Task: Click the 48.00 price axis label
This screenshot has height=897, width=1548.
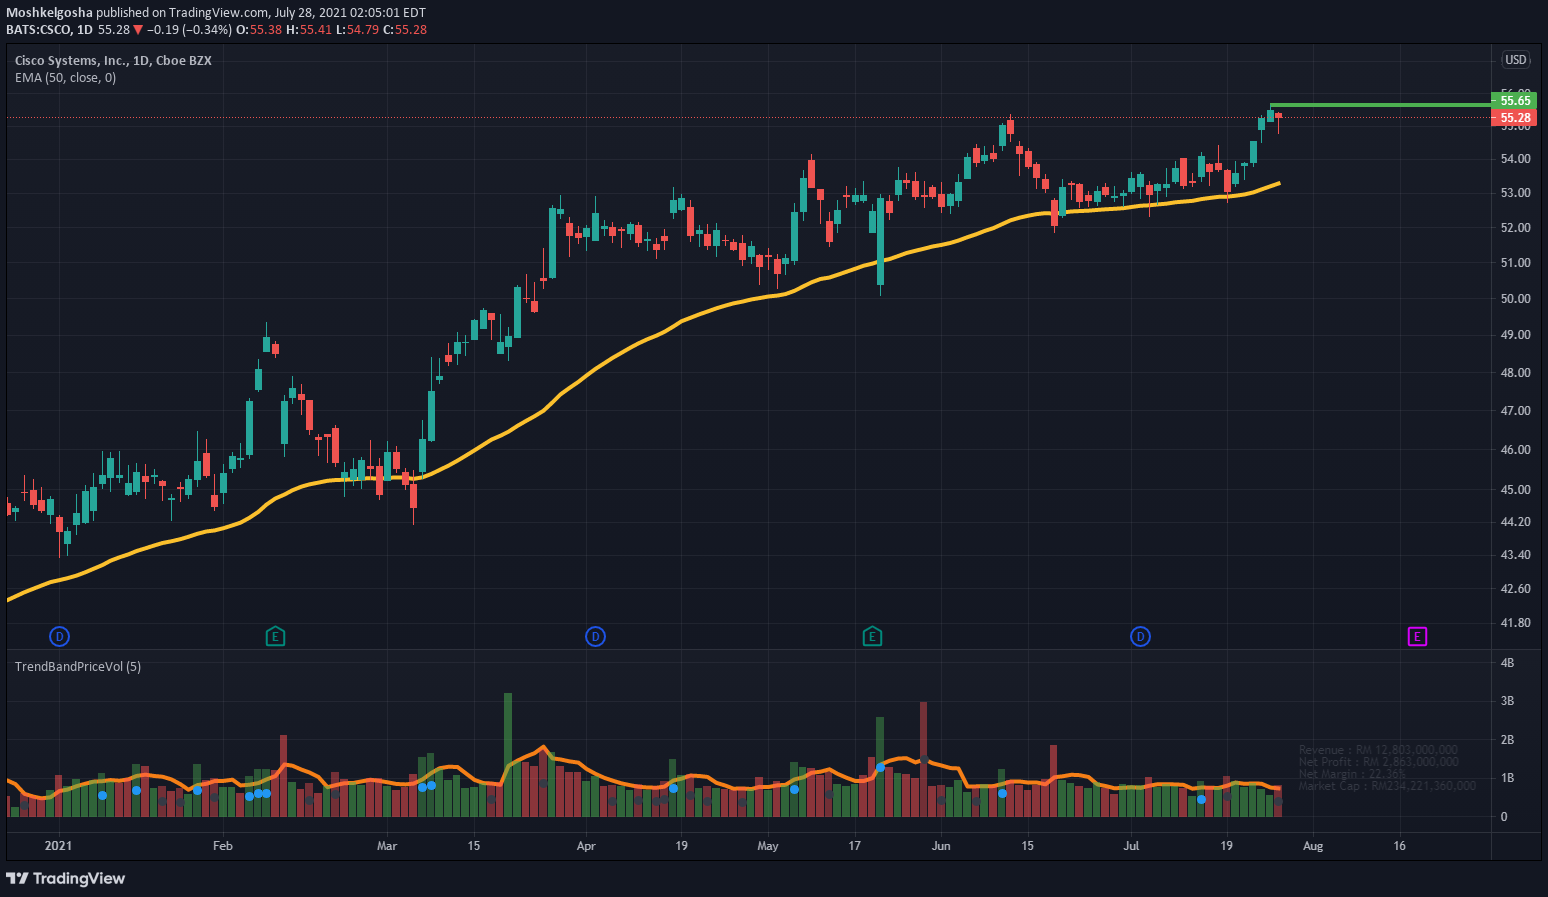Action: tap(1516, 373)
